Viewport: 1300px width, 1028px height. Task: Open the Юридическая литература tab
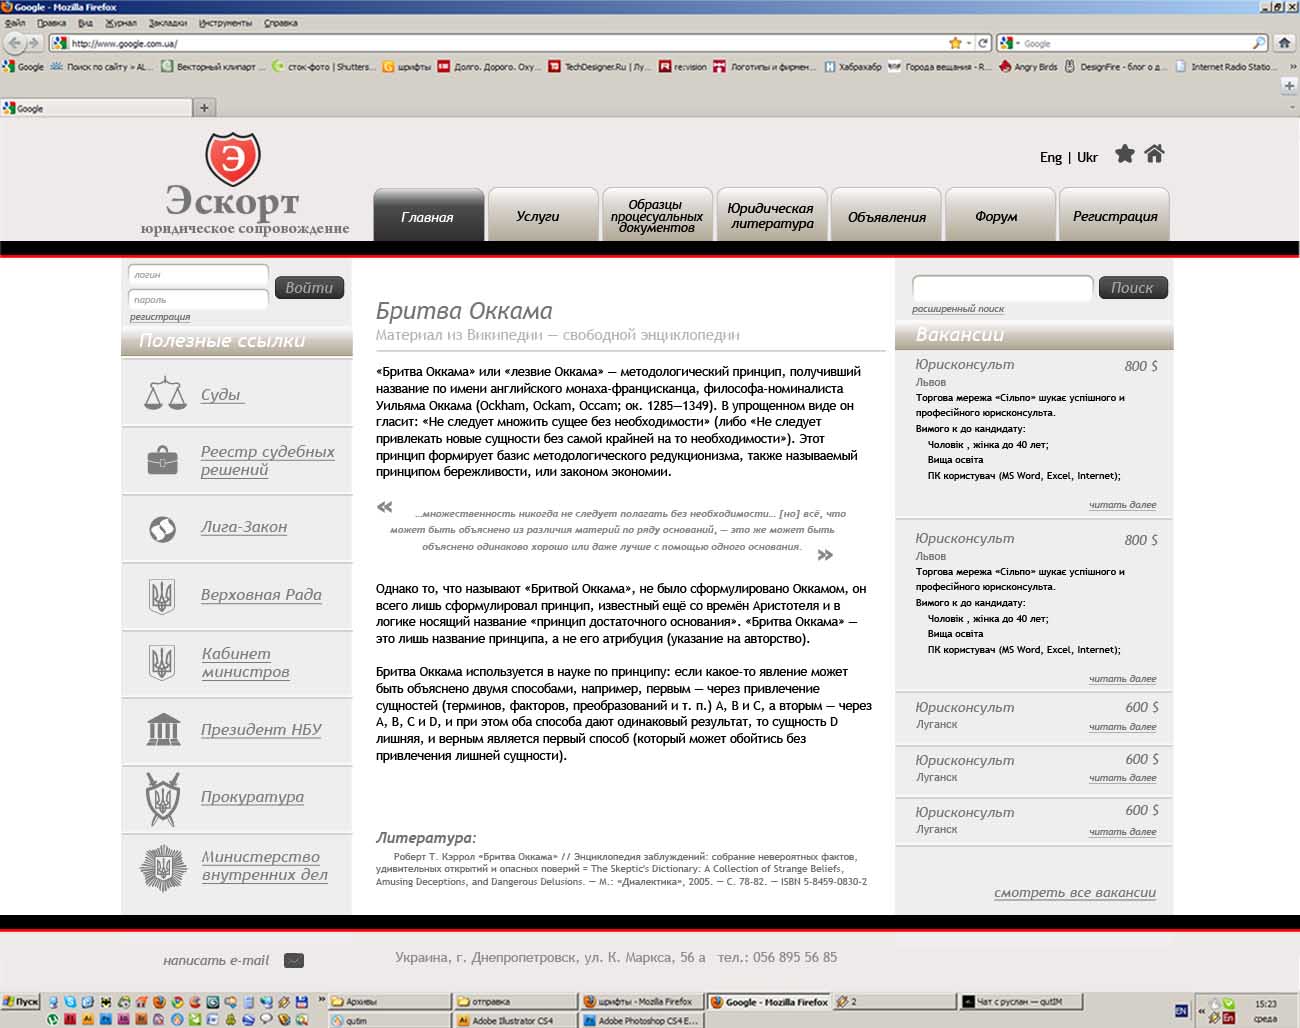click(x=771, y=216)
